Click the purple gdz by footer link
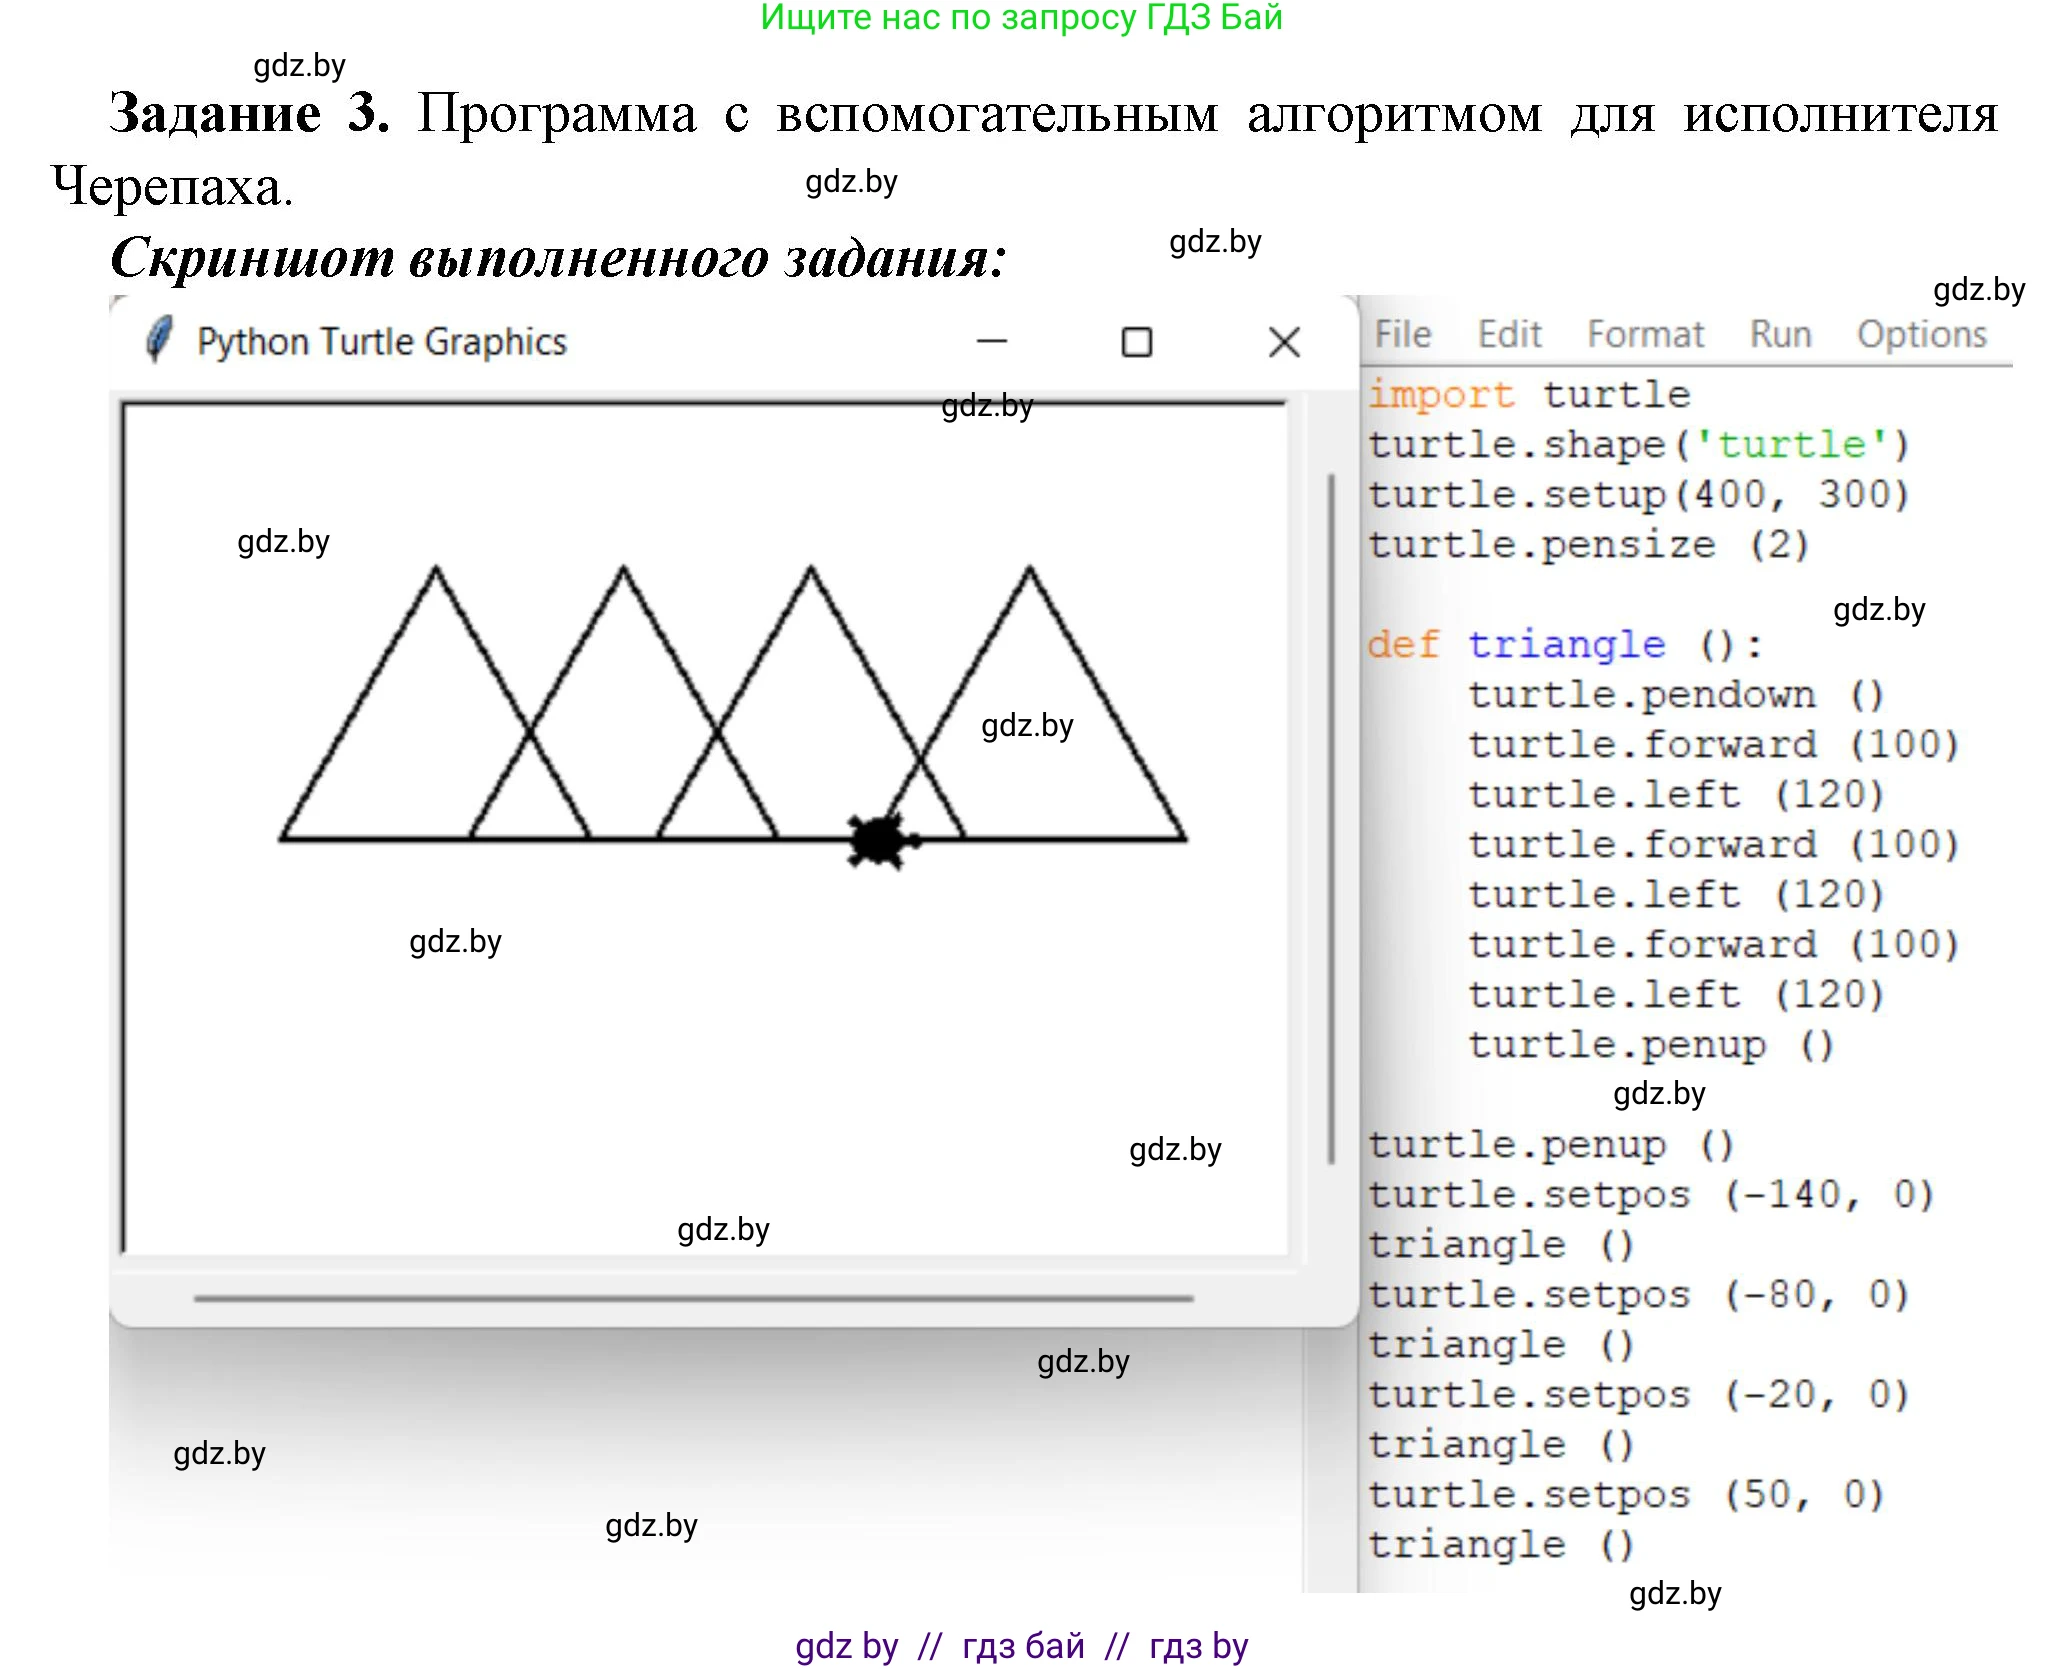 846,1647
